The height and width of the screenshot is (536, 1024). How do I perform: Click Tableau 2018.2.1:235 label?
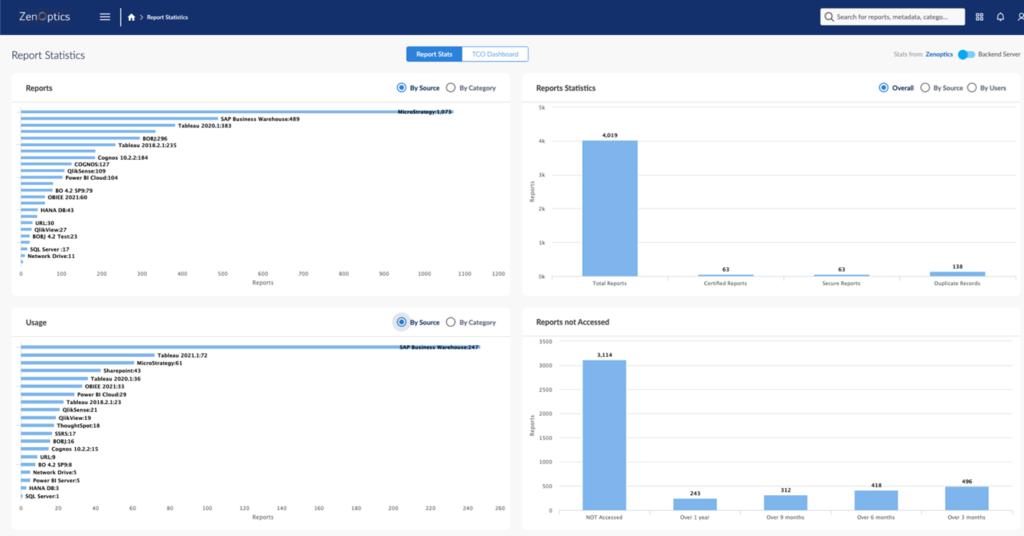click(x=147, y=145)
